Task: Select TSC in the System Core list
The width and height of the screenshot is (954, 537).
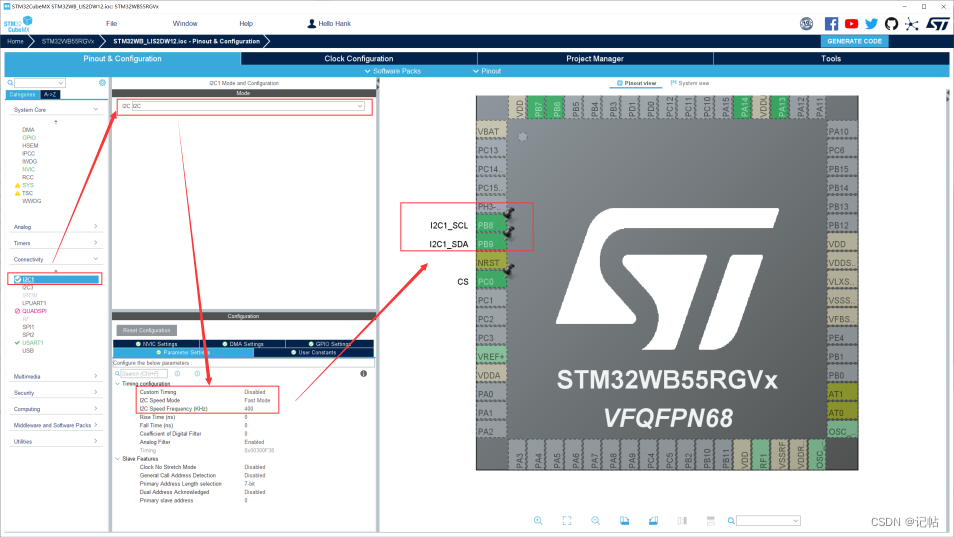Action: point(27,193)
